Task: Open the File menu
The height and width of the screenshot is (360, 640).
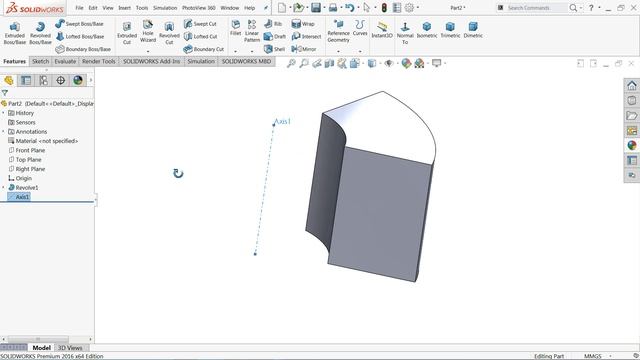Action: 79,8
